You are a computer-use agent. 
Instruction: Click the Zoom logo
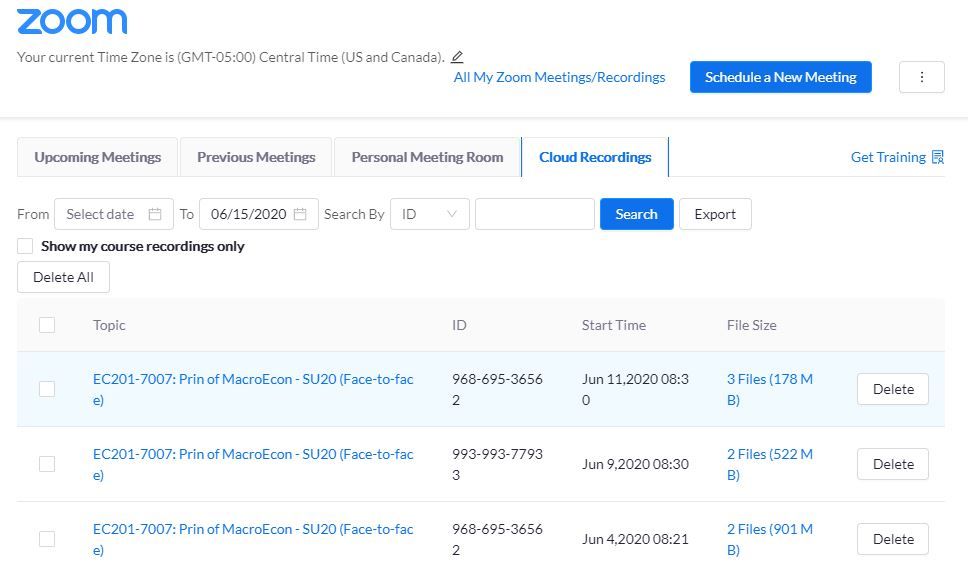pyautogui.click(x=72, y=21)
